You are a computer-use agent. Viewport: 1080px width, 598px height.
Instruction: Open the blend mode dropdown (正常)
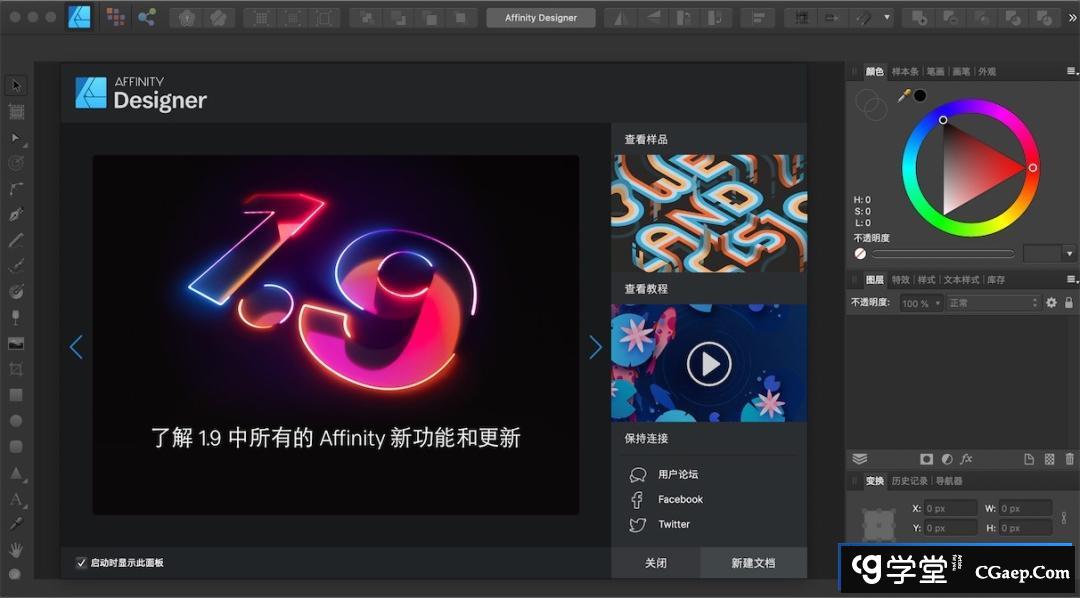click(x=993, y=303)
